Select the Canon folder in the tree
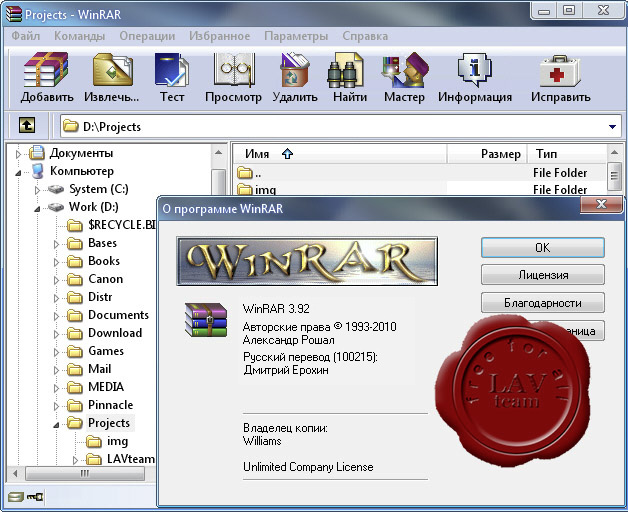 coord(105,279)
